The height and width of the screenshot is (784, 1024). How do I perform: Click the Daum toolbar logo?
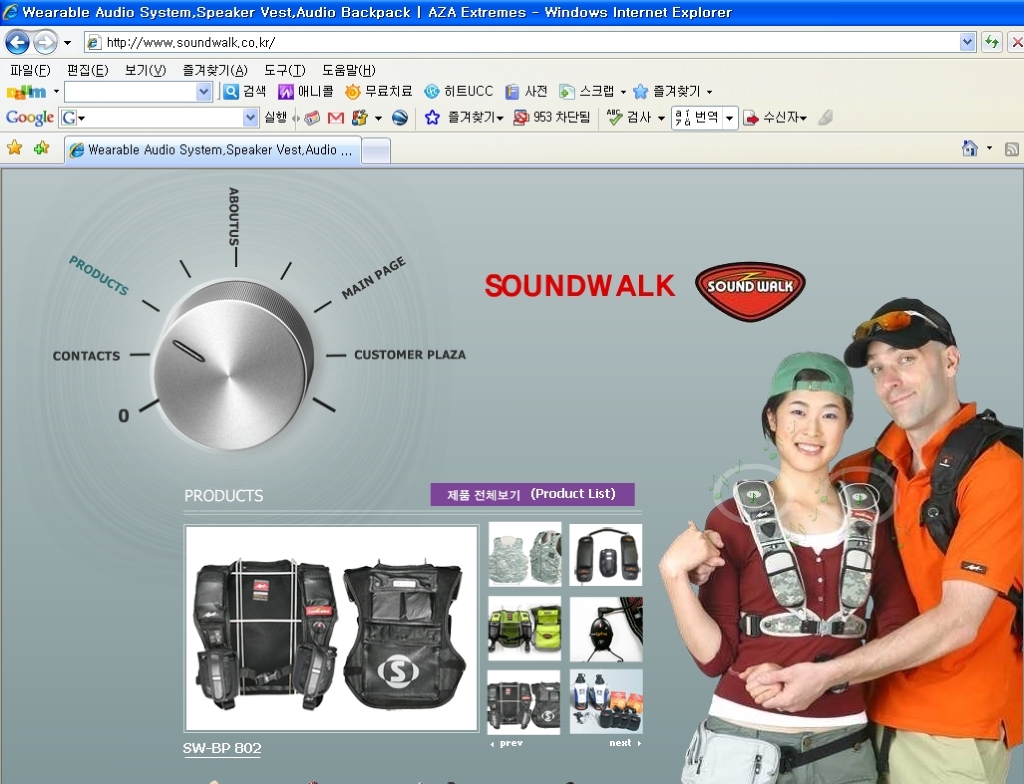(26, 92)
